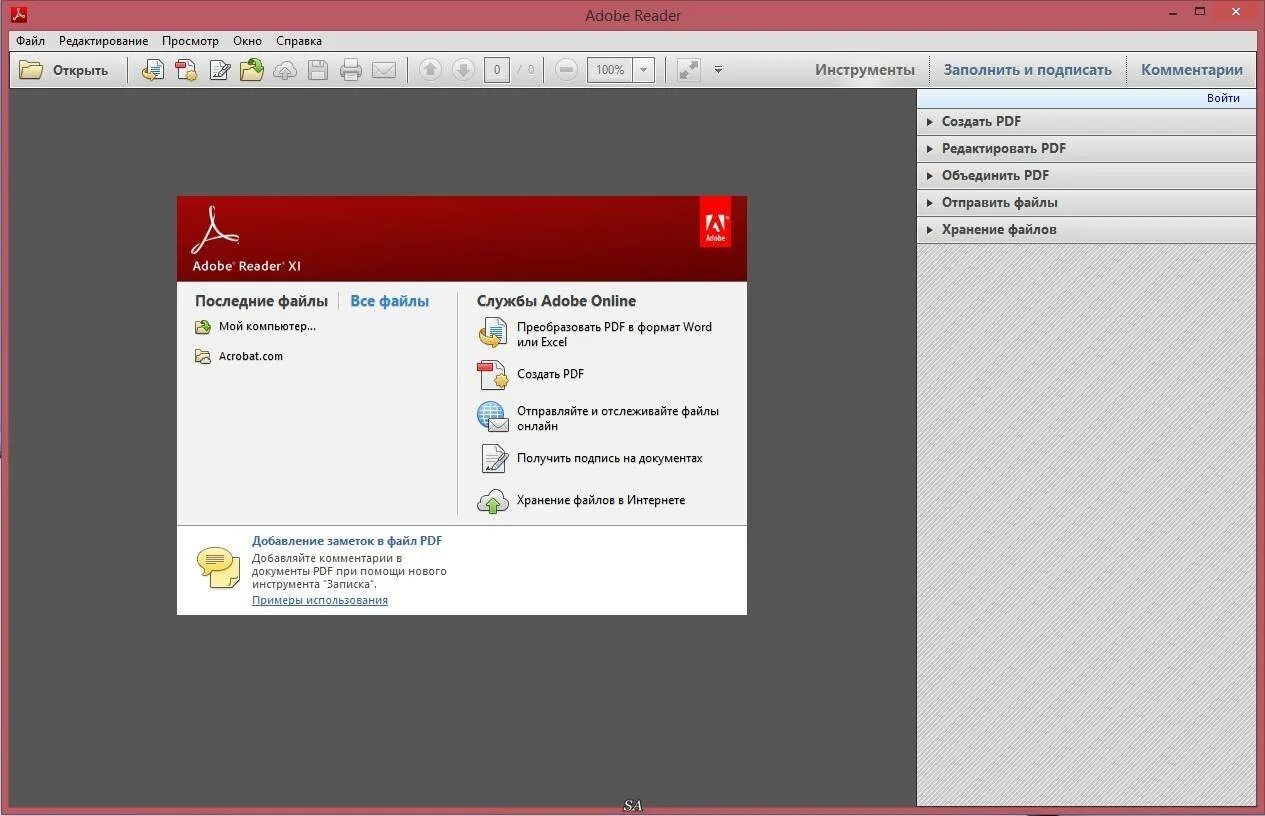Expand the Редактировать PDF section

click(1086, 148)
